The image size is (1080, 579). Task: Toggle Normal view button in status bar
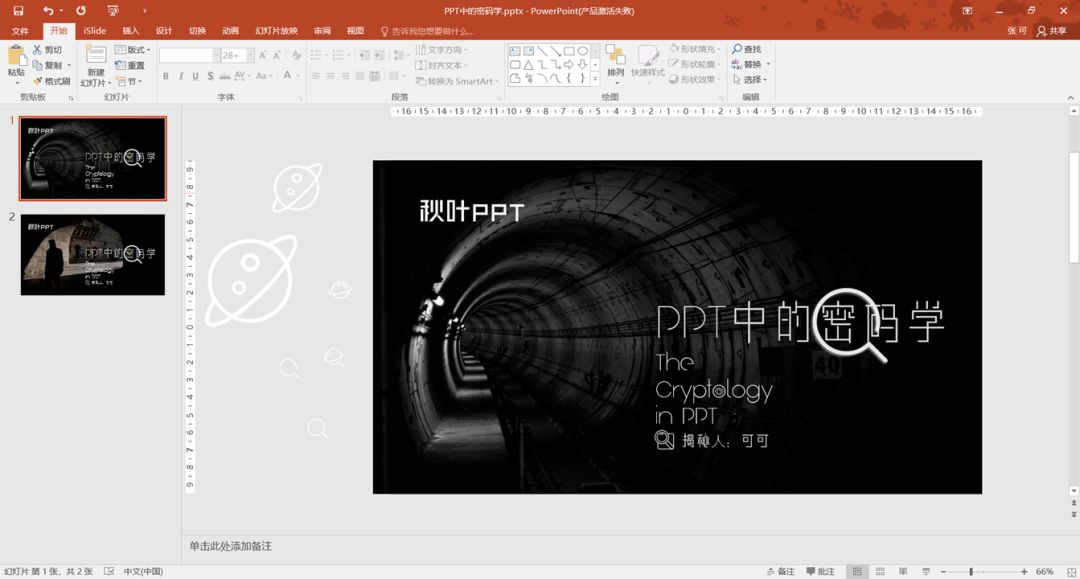point(856,571)
